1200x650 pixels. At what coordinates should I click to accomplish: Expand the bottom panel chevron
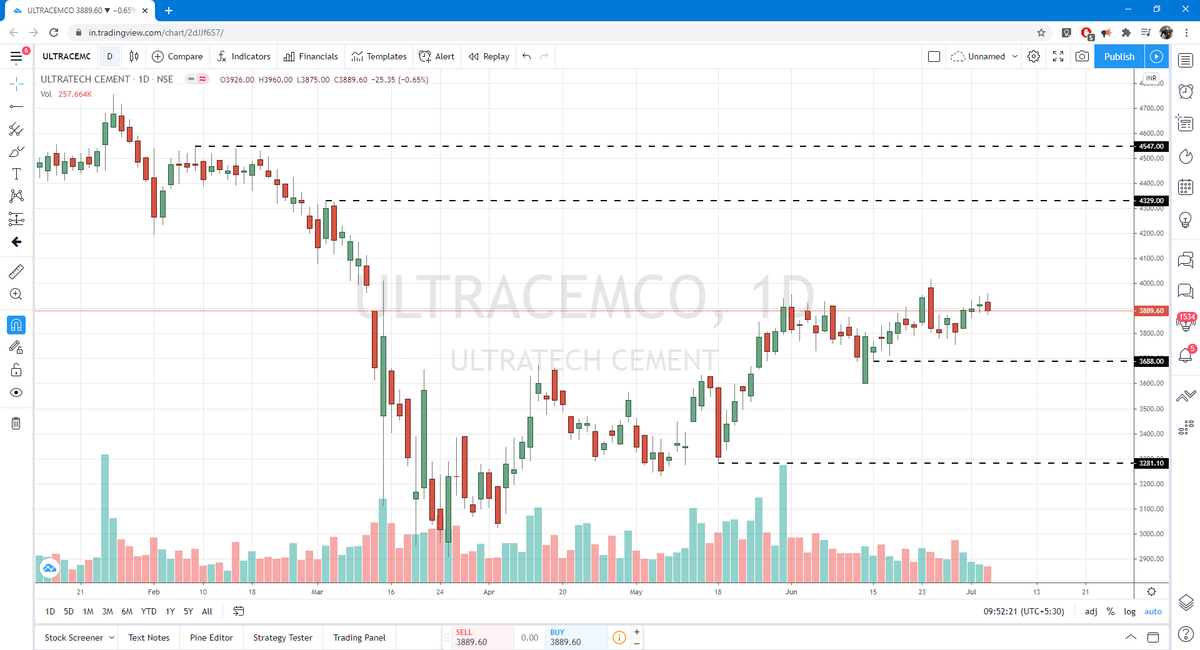click(1130, 637)
